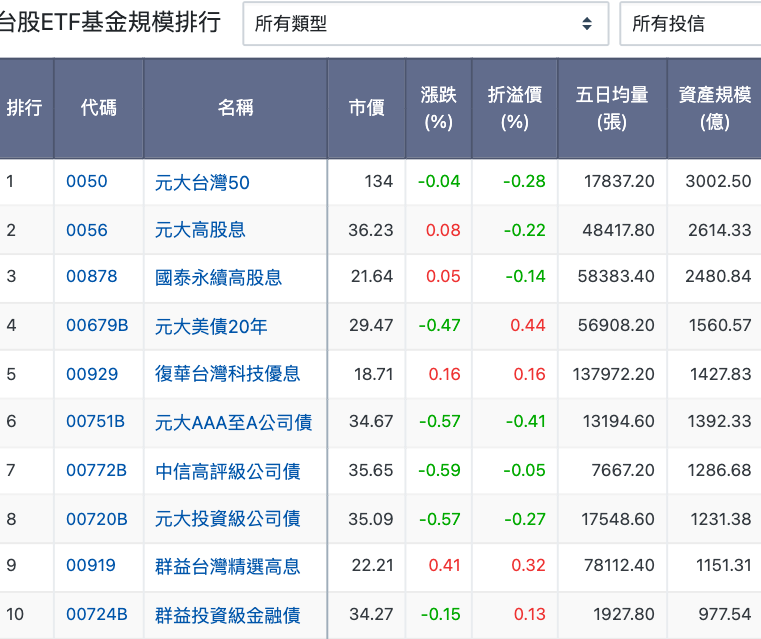Open 元大美債20年 fund link
The image size is (761, 639).
[x=211, y=326]
